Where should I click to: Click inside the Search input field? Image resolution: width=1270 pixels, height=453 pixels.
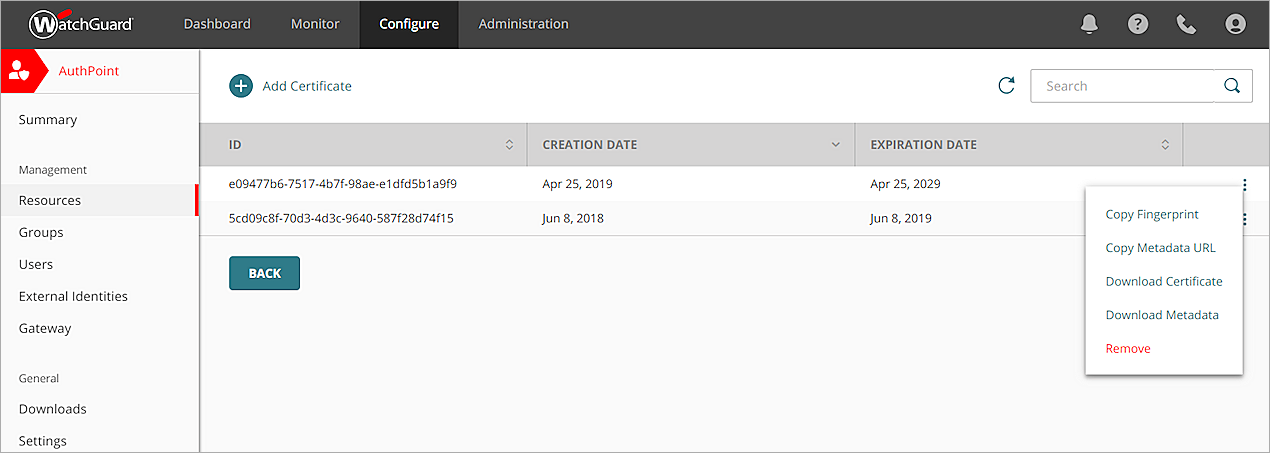(1122, 86)
